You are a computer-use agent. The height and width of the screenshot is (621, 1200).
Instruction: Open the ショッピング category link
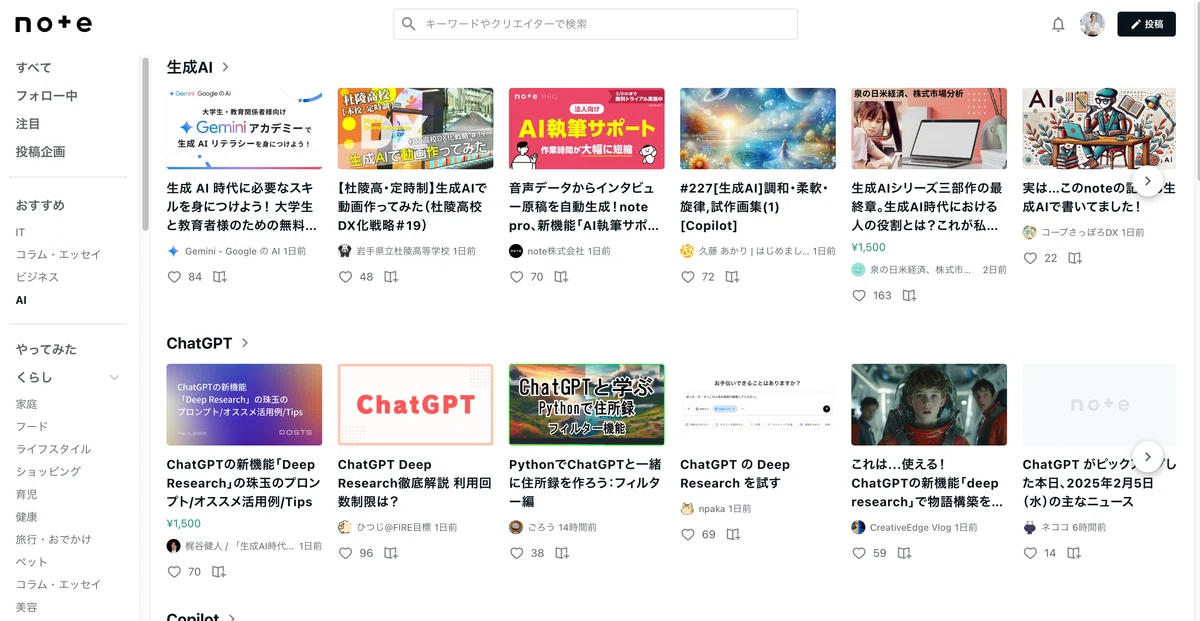(48, 471)
